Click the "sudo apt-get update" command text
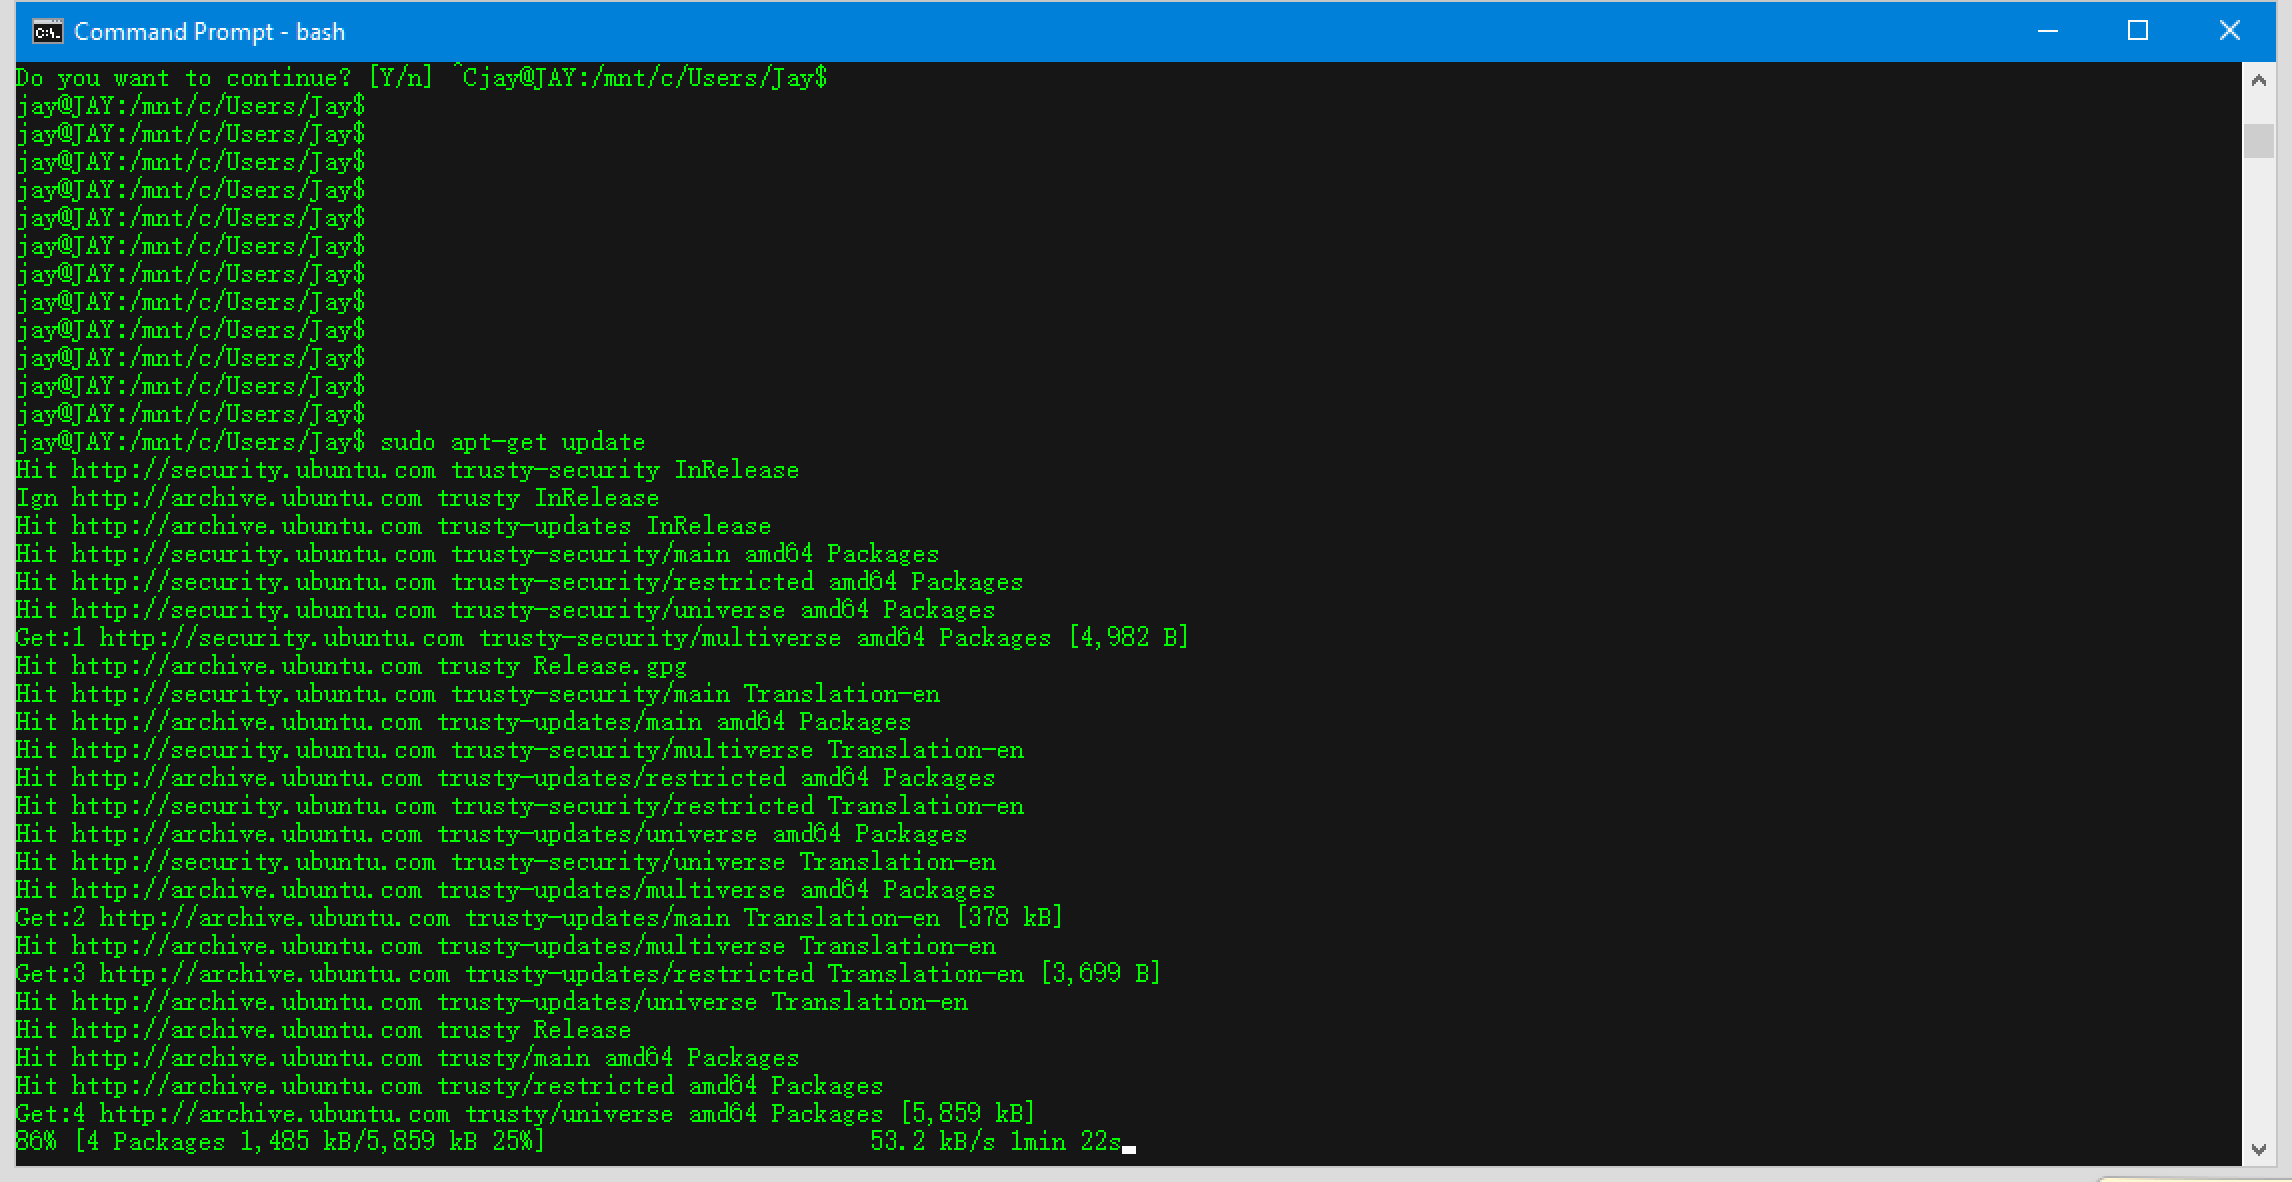This screenshot has height=1182, width=2292. (512, 442)
